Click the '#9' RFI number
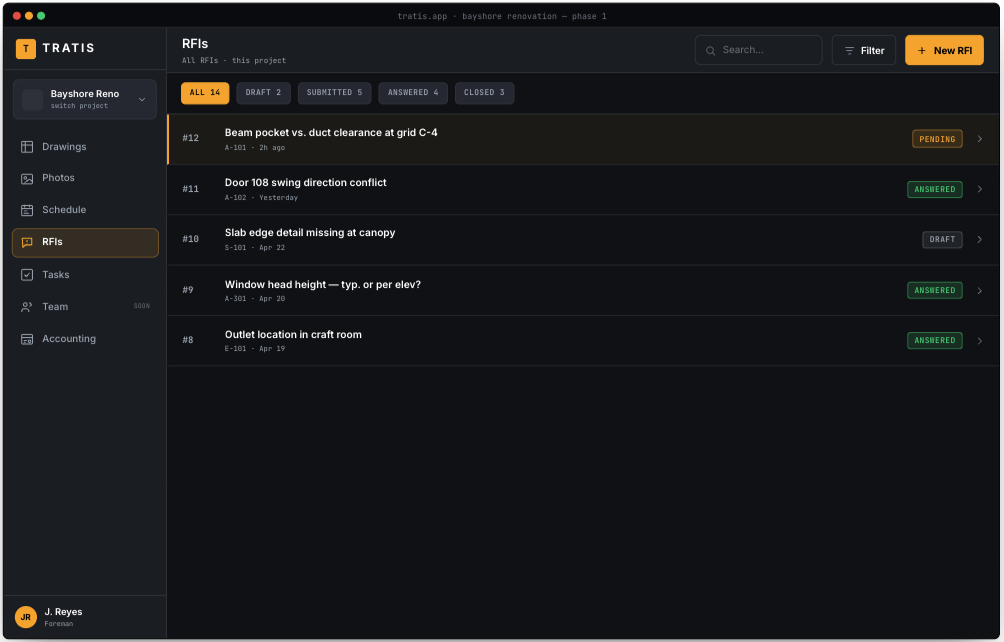Viewport: 1004px width, 642px height. [188, 290]
